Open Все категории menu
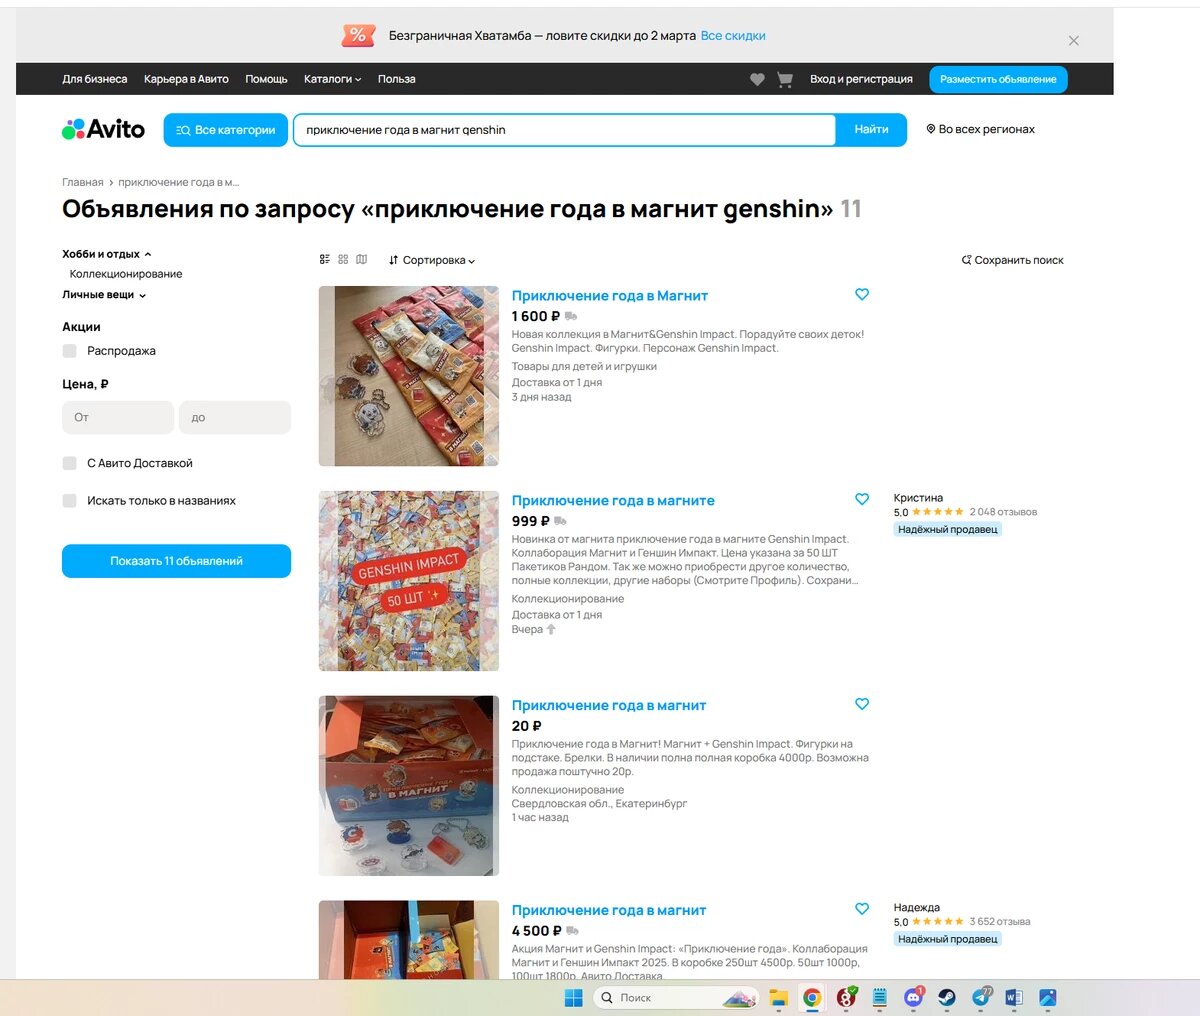 click(226, 130)
